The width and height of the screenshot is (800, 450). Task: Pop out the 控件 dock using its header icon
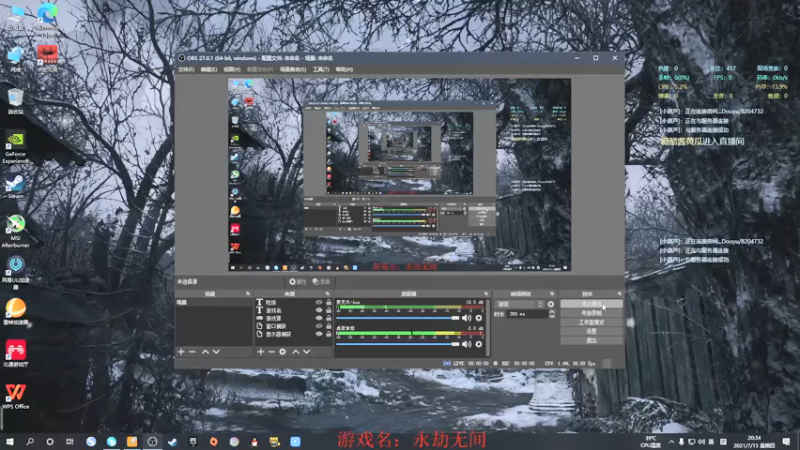(x=619, y=294)
